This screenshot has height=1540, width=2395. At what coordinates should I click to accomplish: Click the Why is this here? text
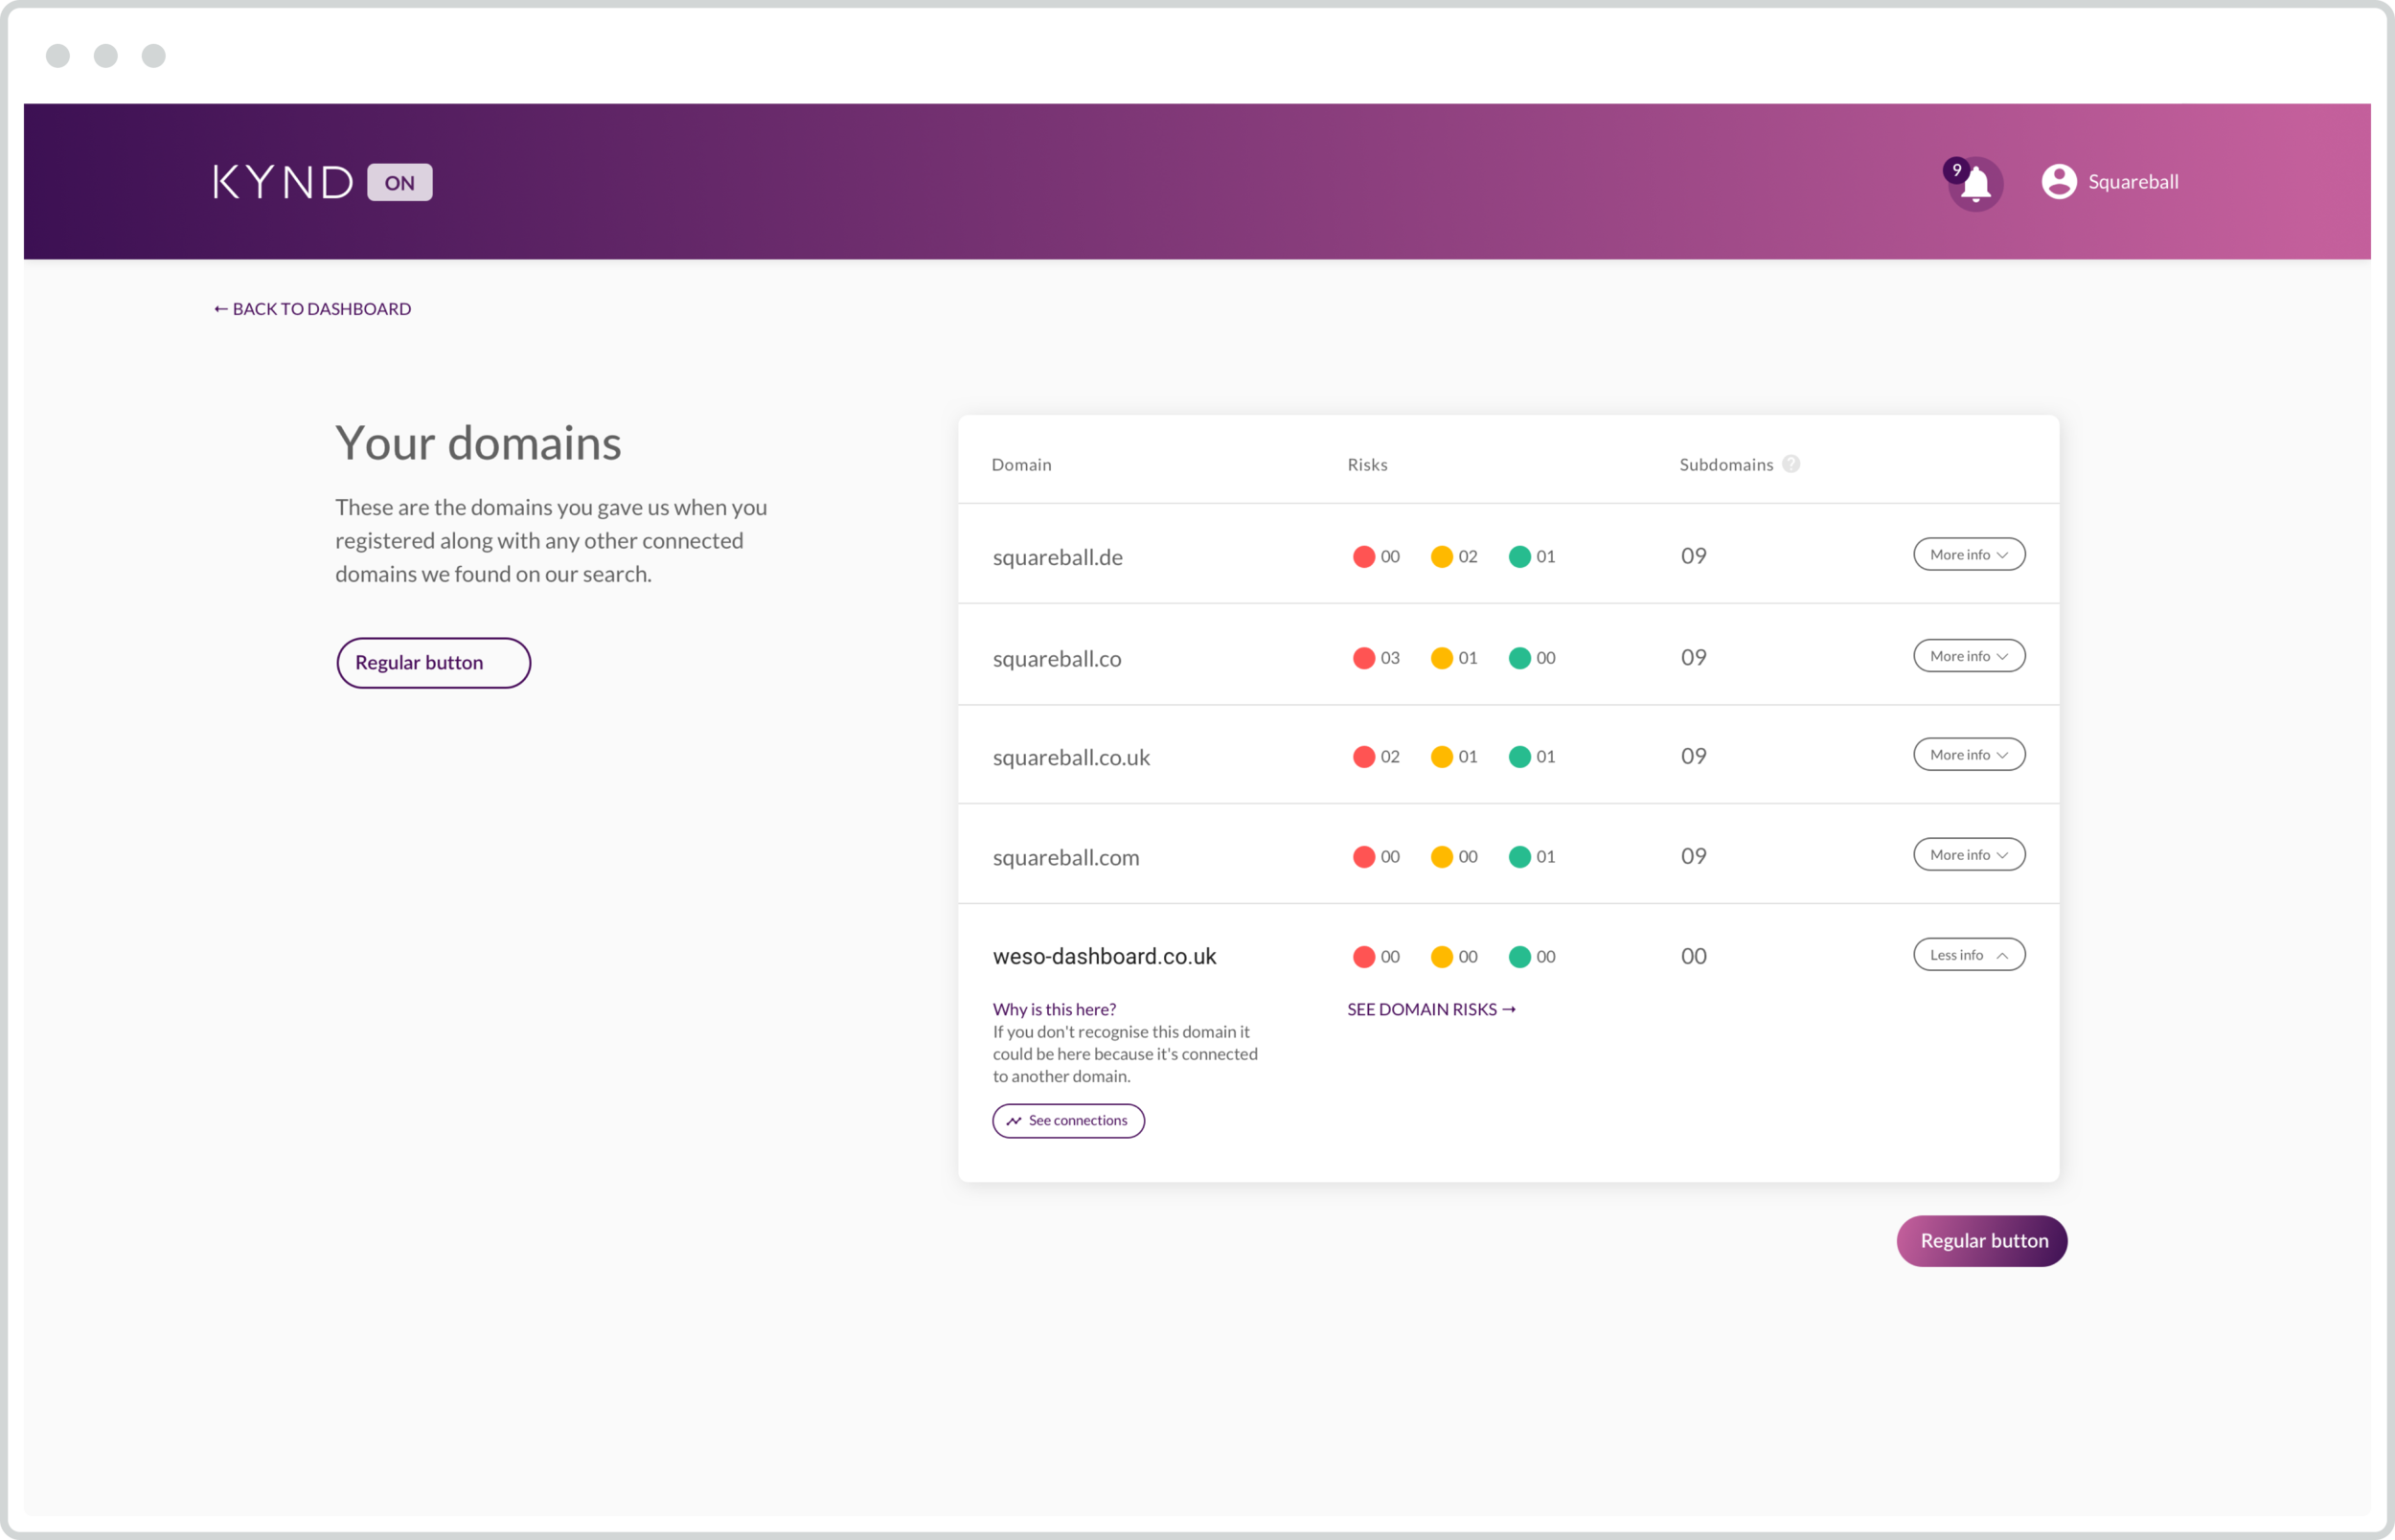1054,1010
